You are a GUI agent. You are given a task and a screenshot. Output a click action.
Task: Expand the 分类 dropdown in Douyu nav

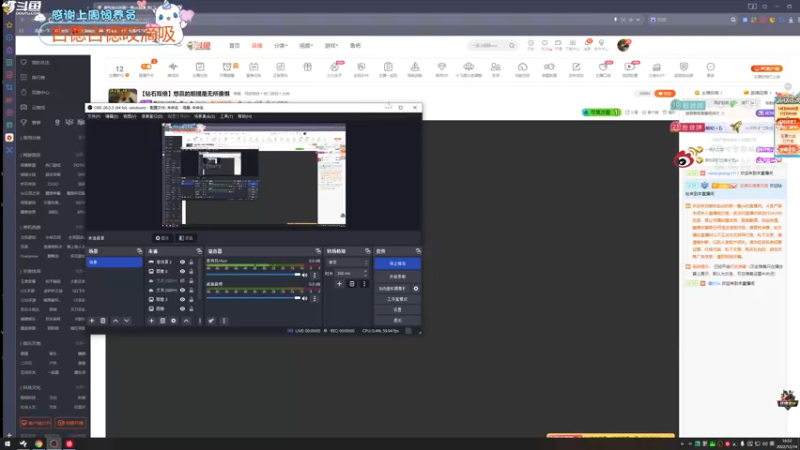(x=281, y=45)
